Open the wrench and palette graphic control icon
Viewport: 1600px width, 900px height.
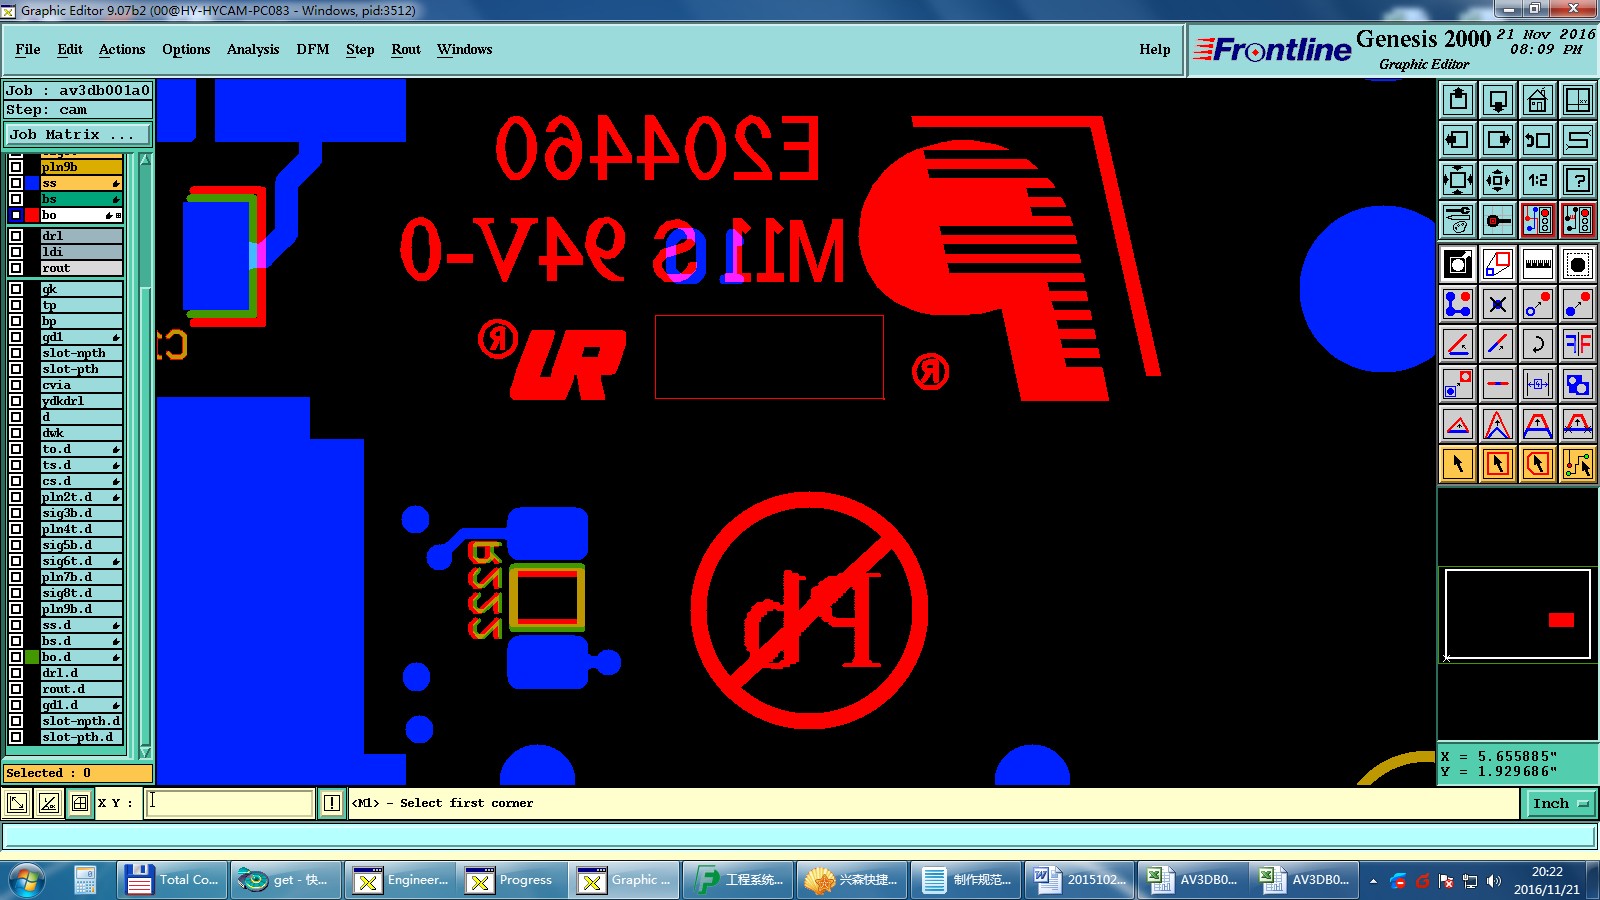click(x=1458, y=220)
